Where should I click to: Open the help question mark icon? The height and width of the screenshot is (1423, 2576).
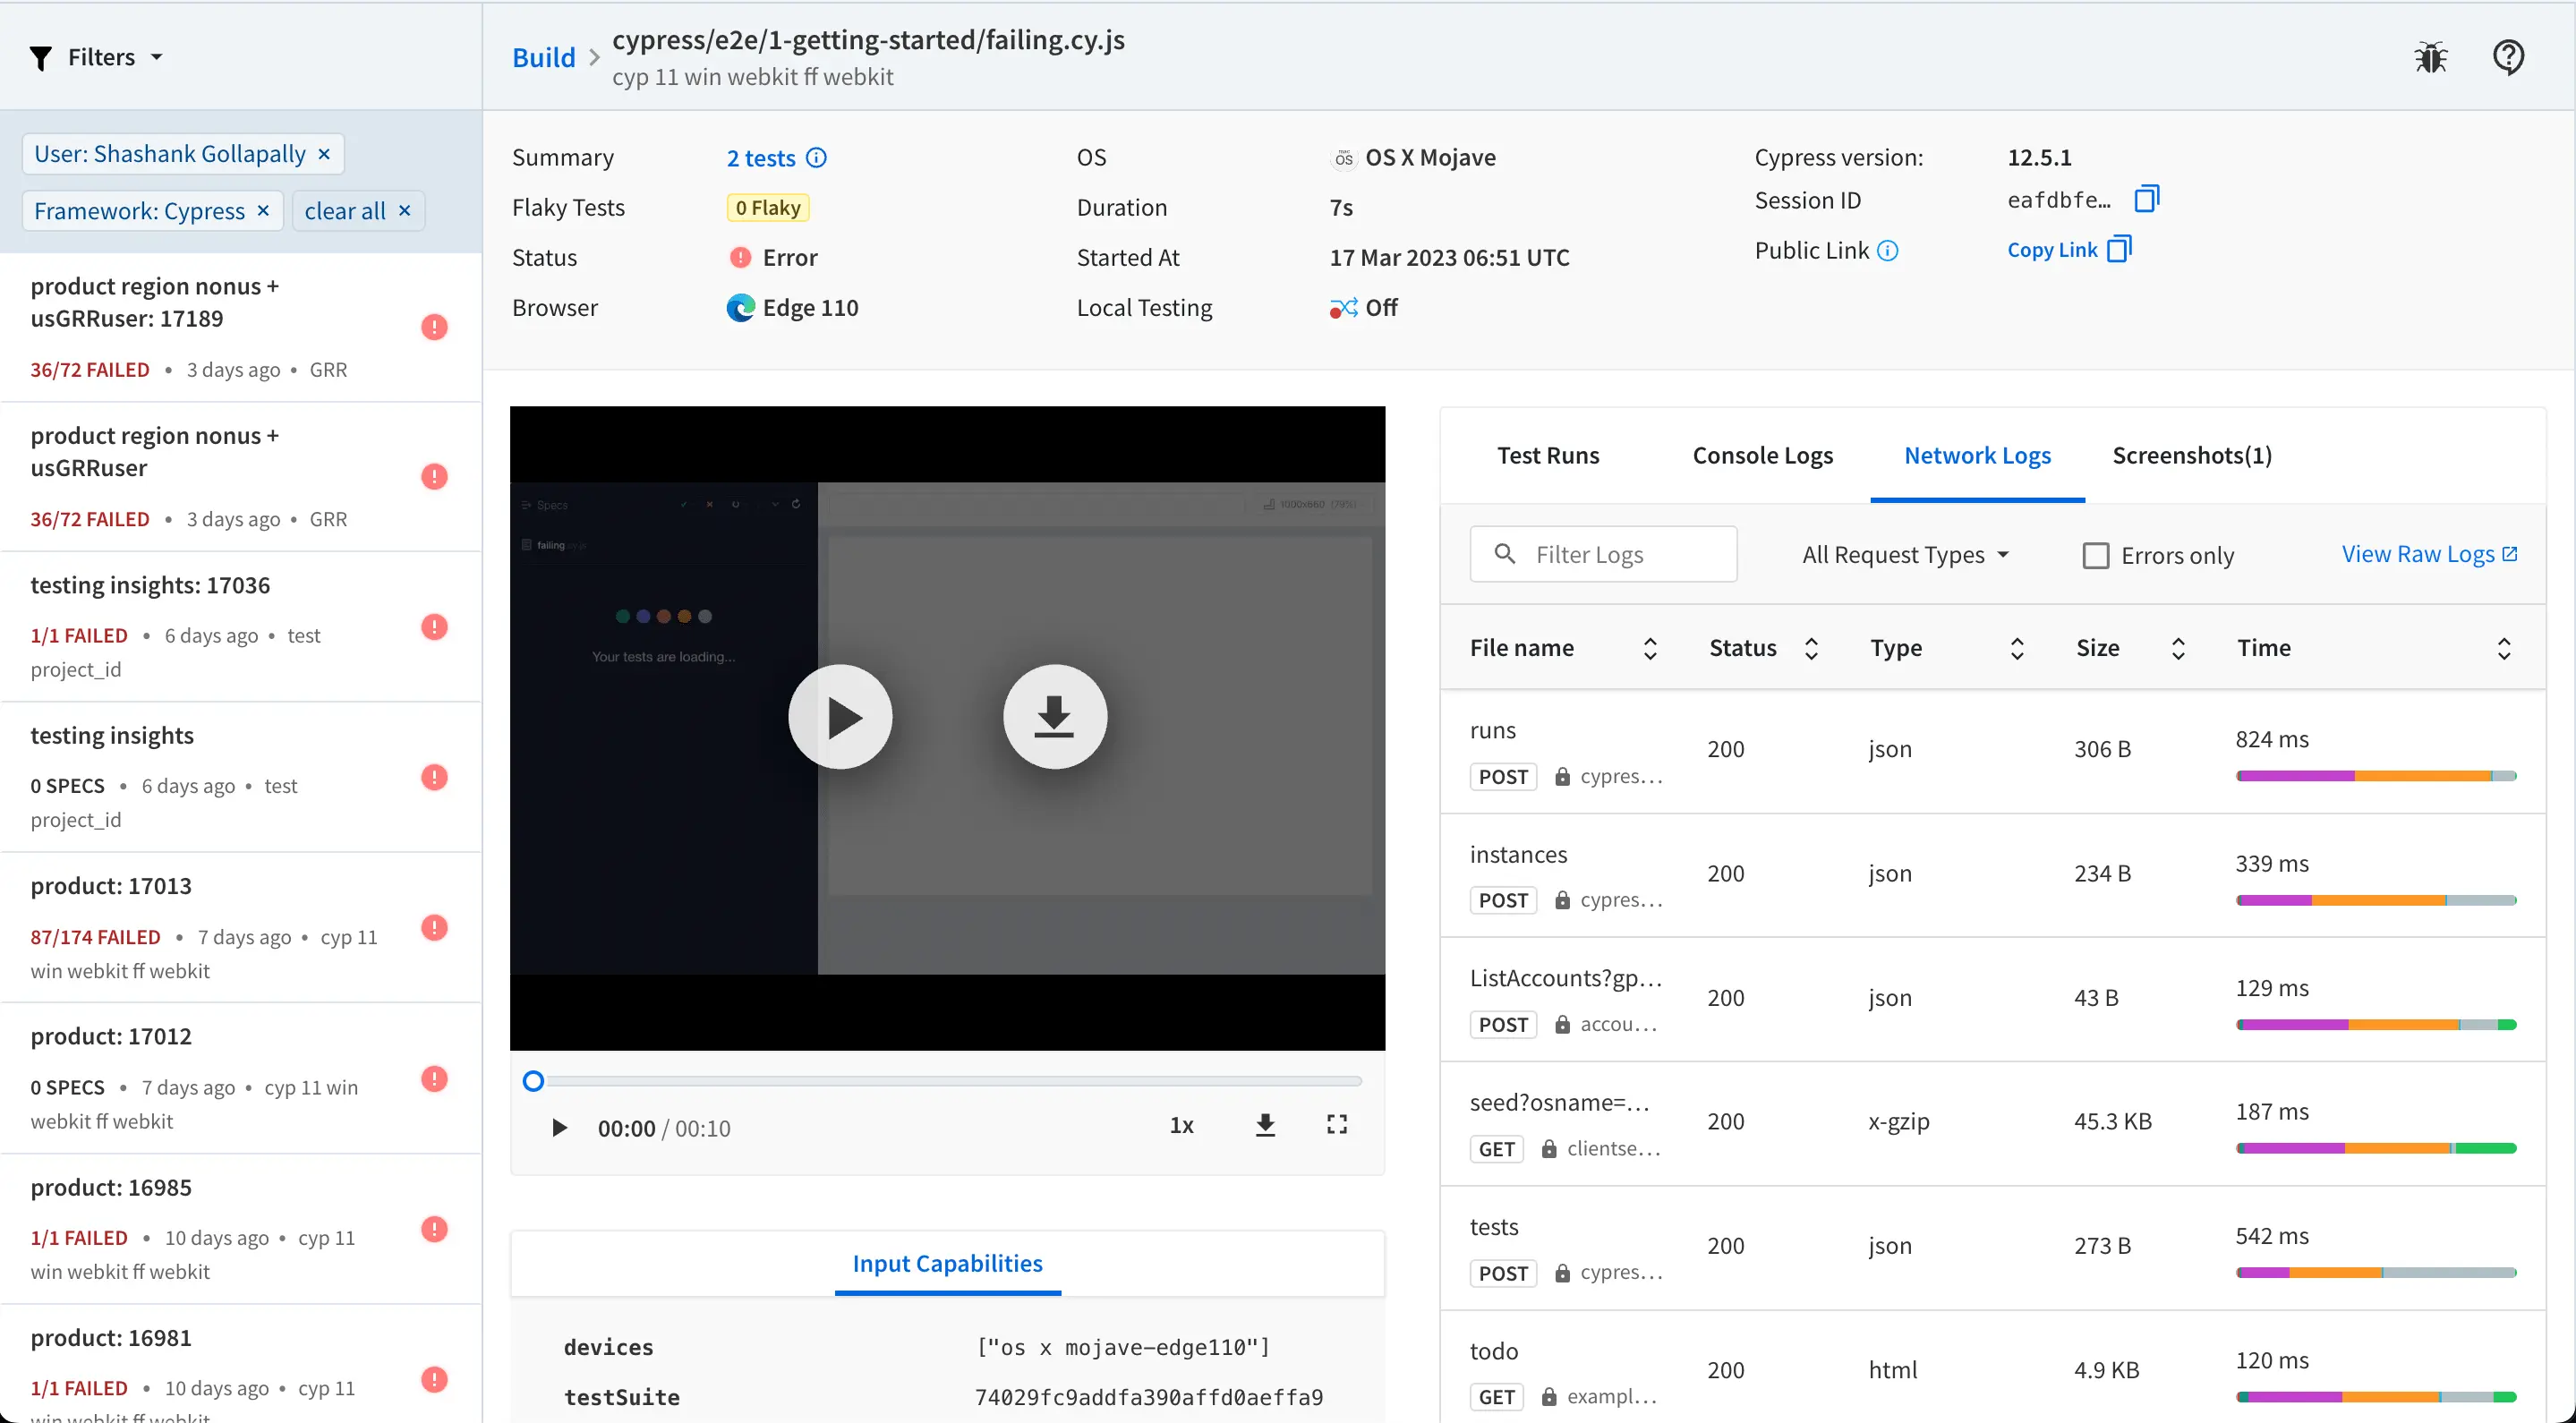point(2507,57)
